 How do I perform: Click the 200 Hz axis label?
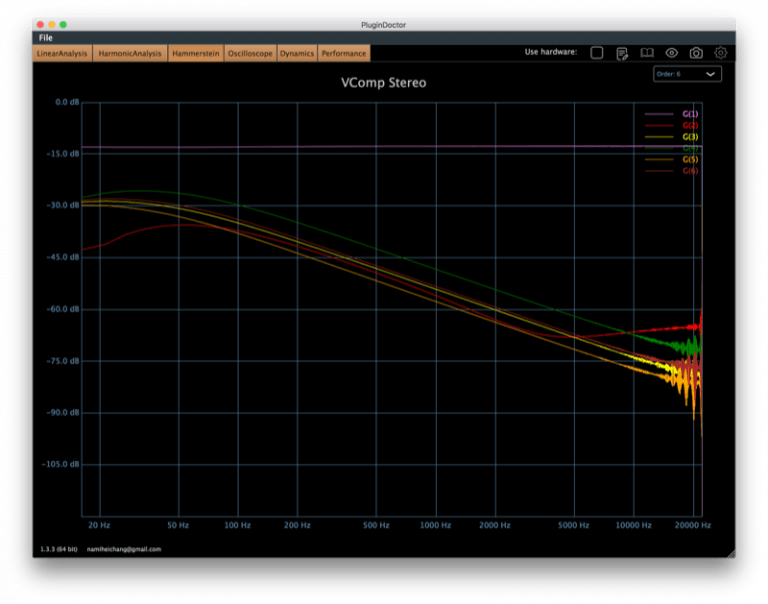pos(297,525)
